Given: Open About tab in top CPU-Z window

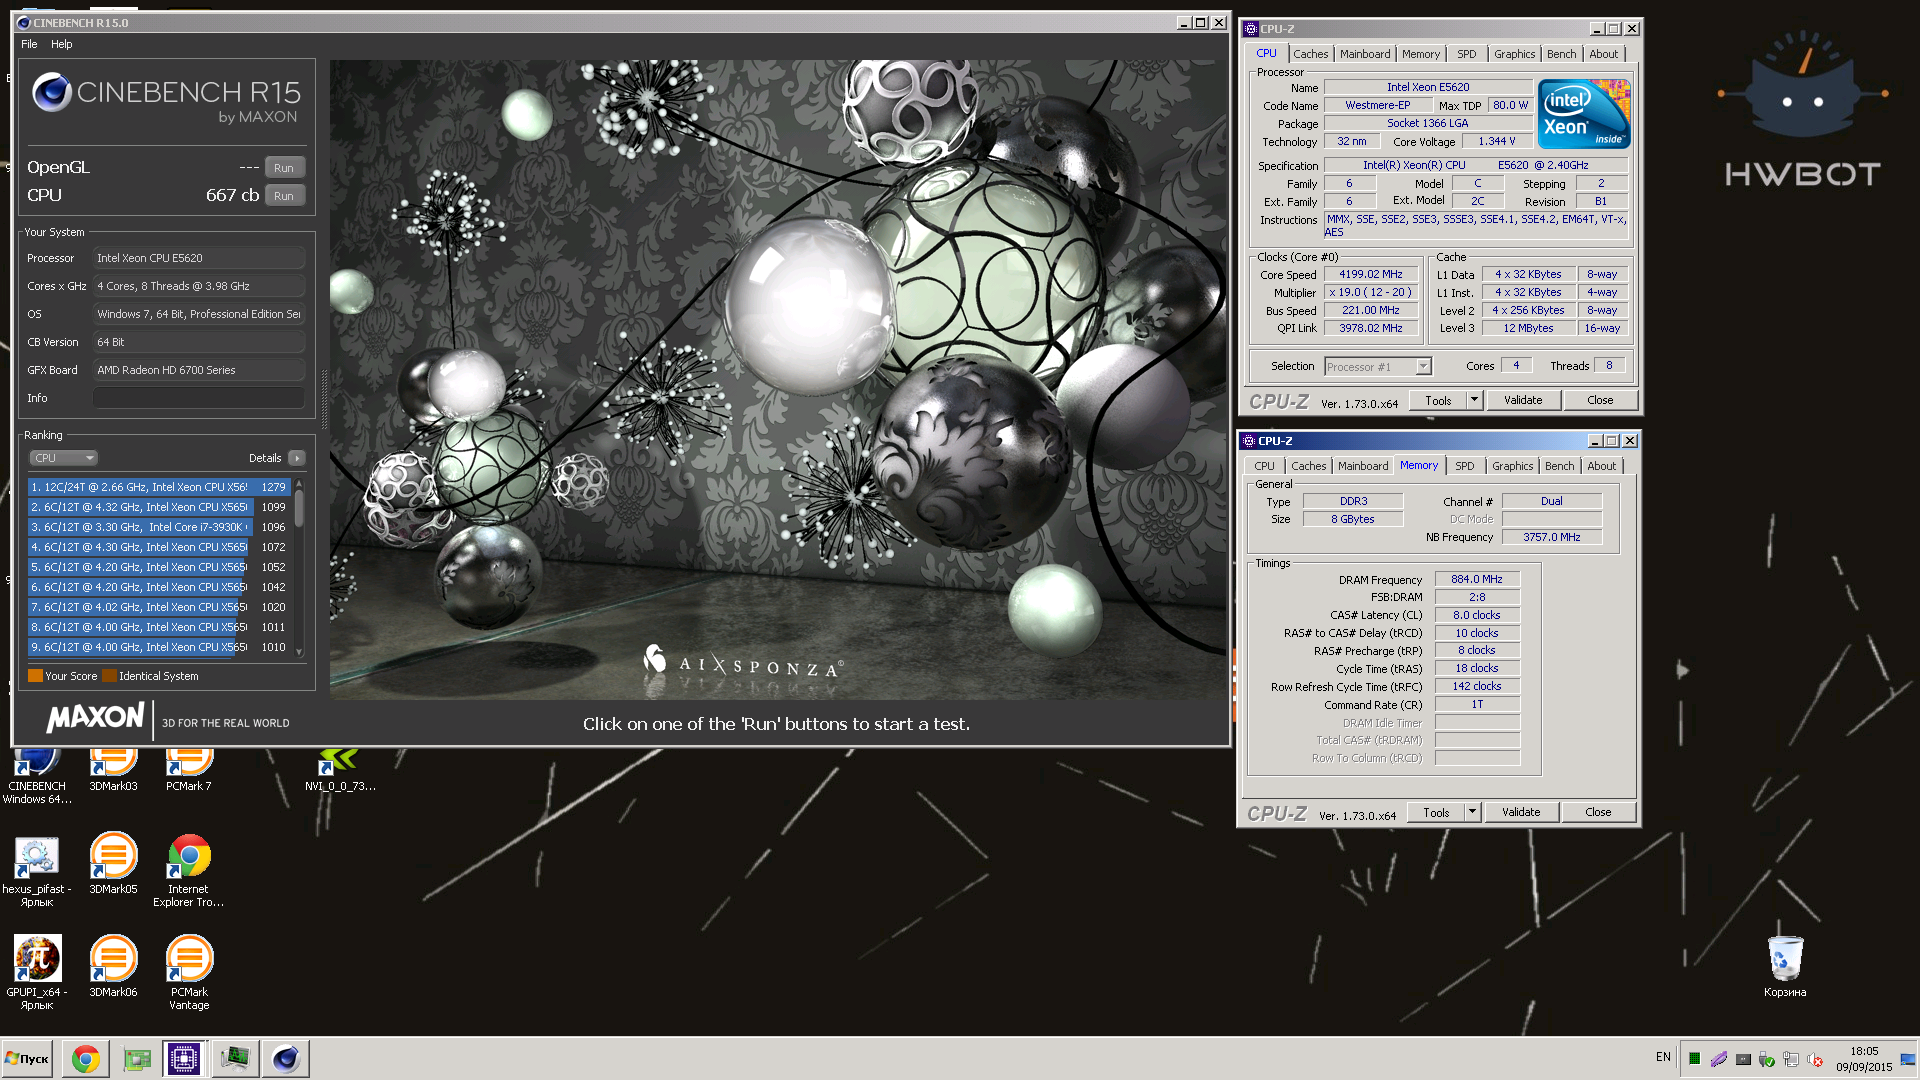Looking at the screenshot, I should [1603, 54].
